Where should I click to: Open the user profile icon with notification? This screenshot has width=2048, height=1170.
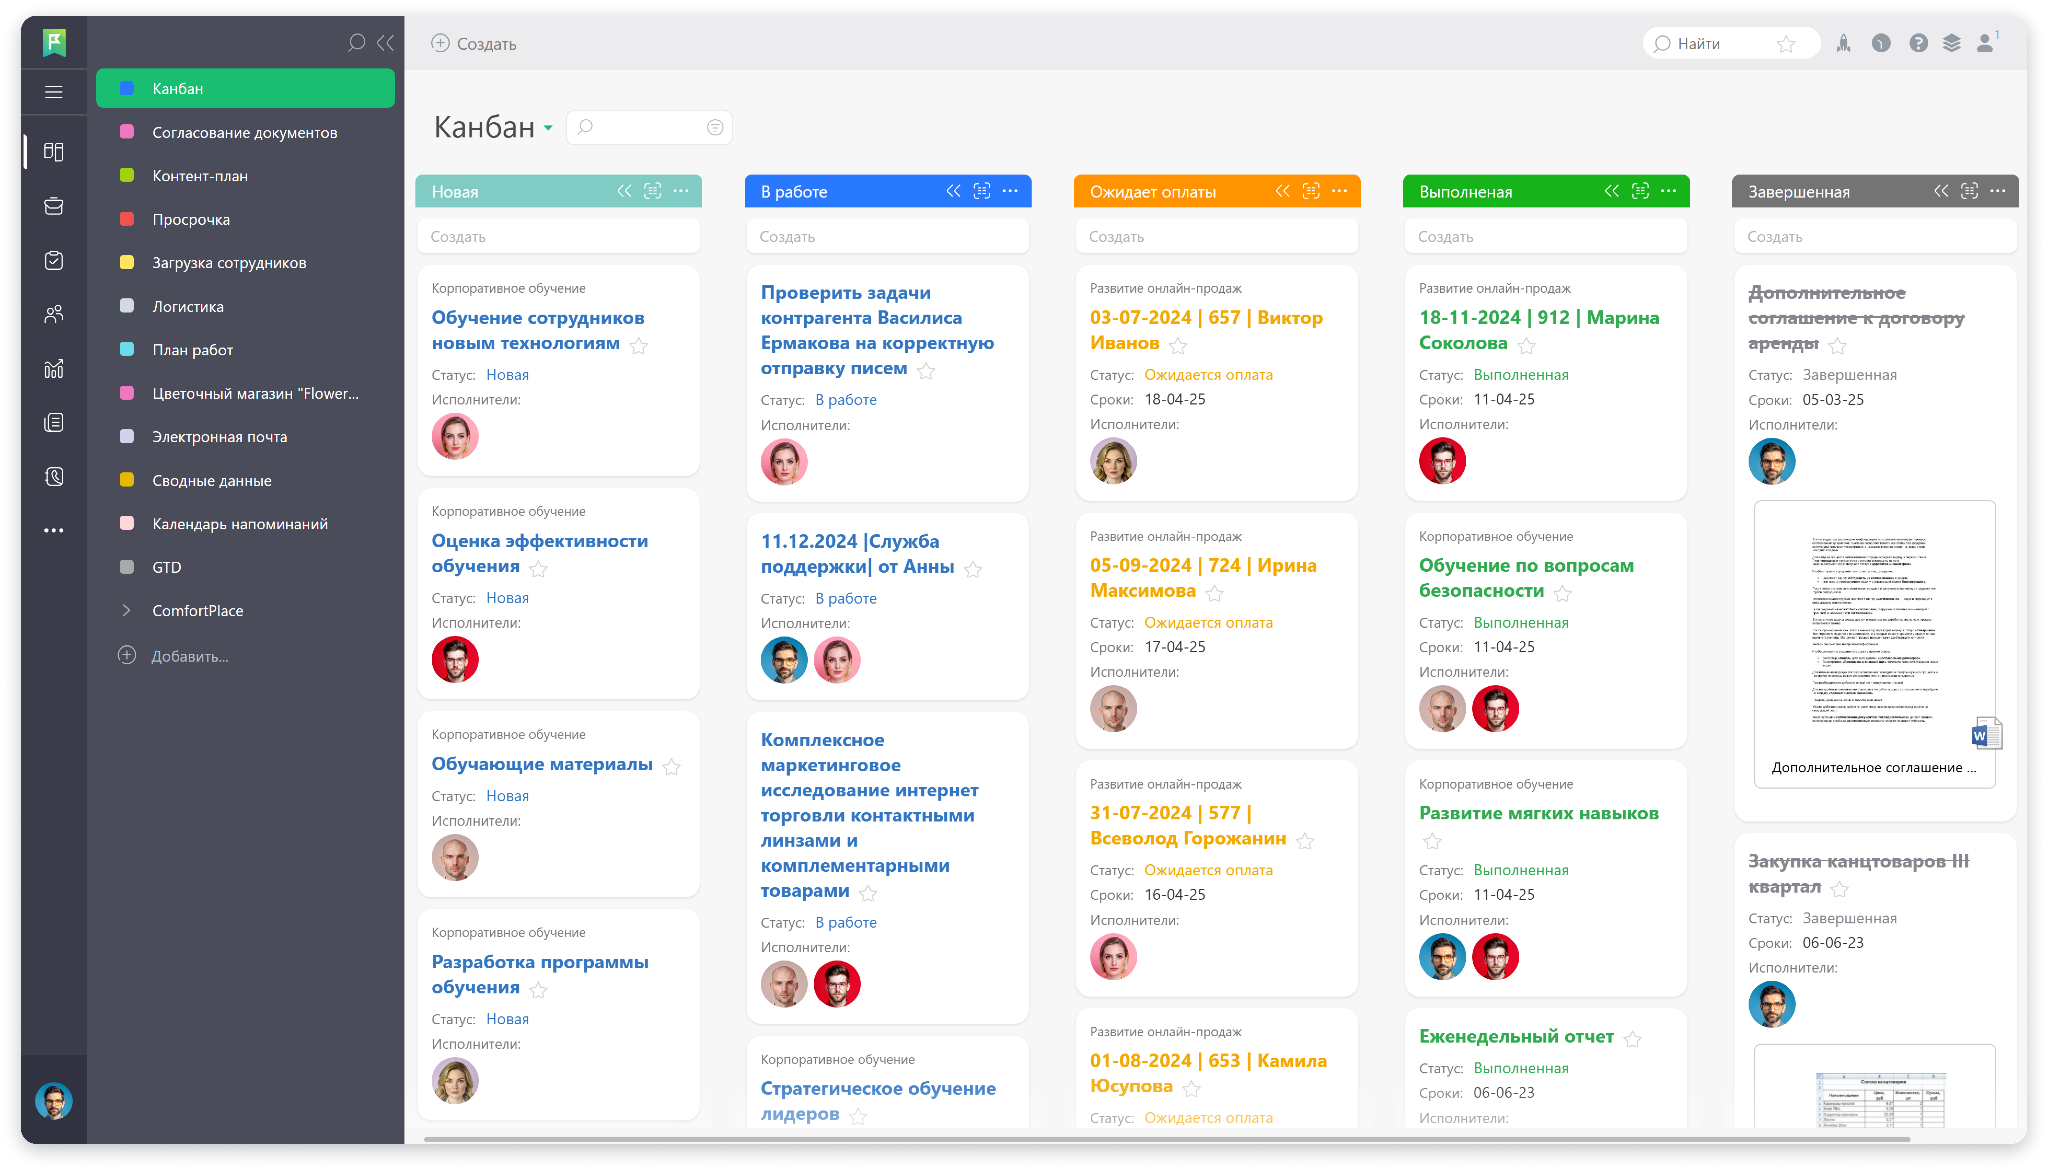coord(1986,43)
